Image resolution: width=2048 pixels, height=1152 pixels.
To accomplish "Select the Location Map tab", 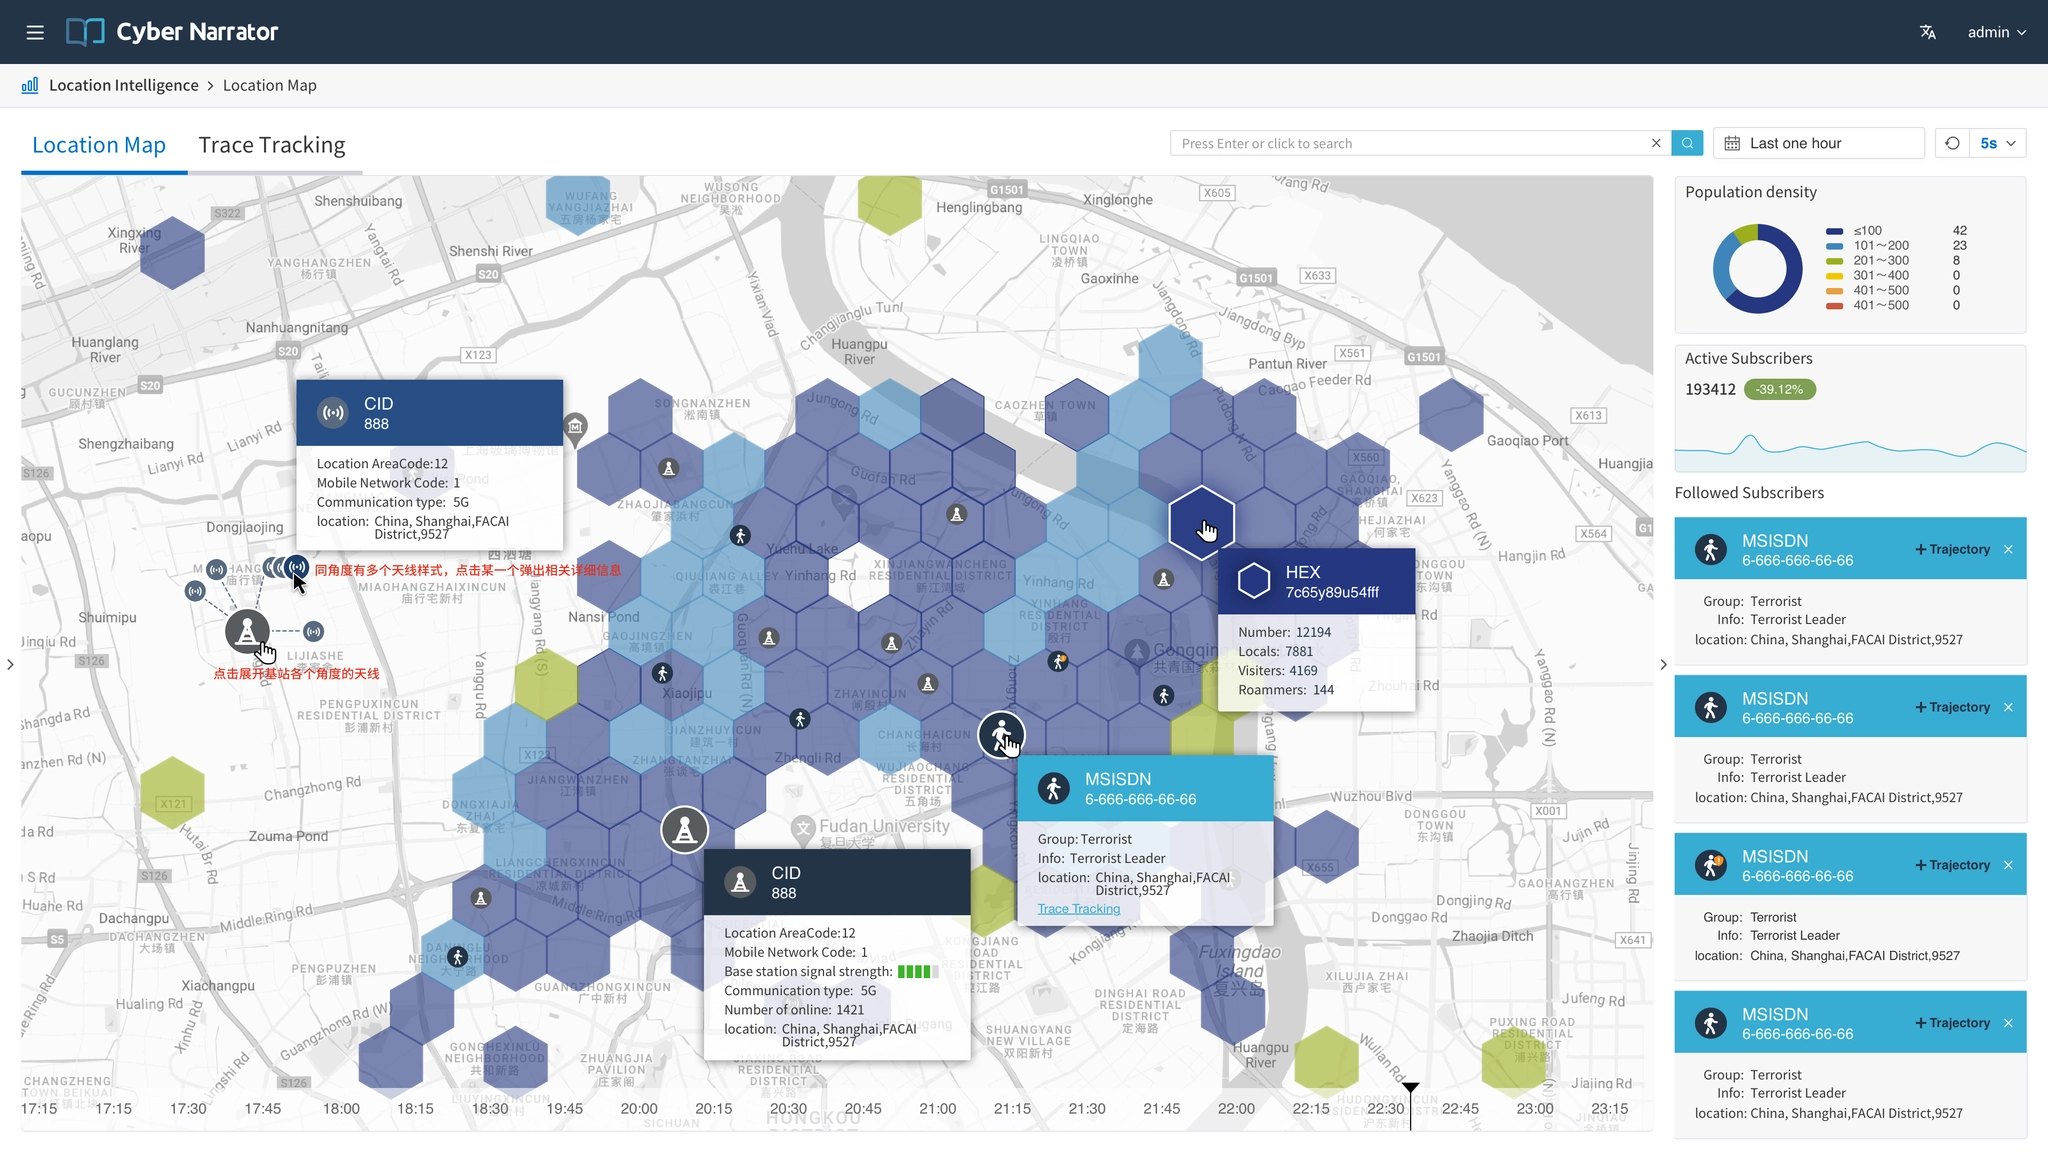I will pos(99,145).
